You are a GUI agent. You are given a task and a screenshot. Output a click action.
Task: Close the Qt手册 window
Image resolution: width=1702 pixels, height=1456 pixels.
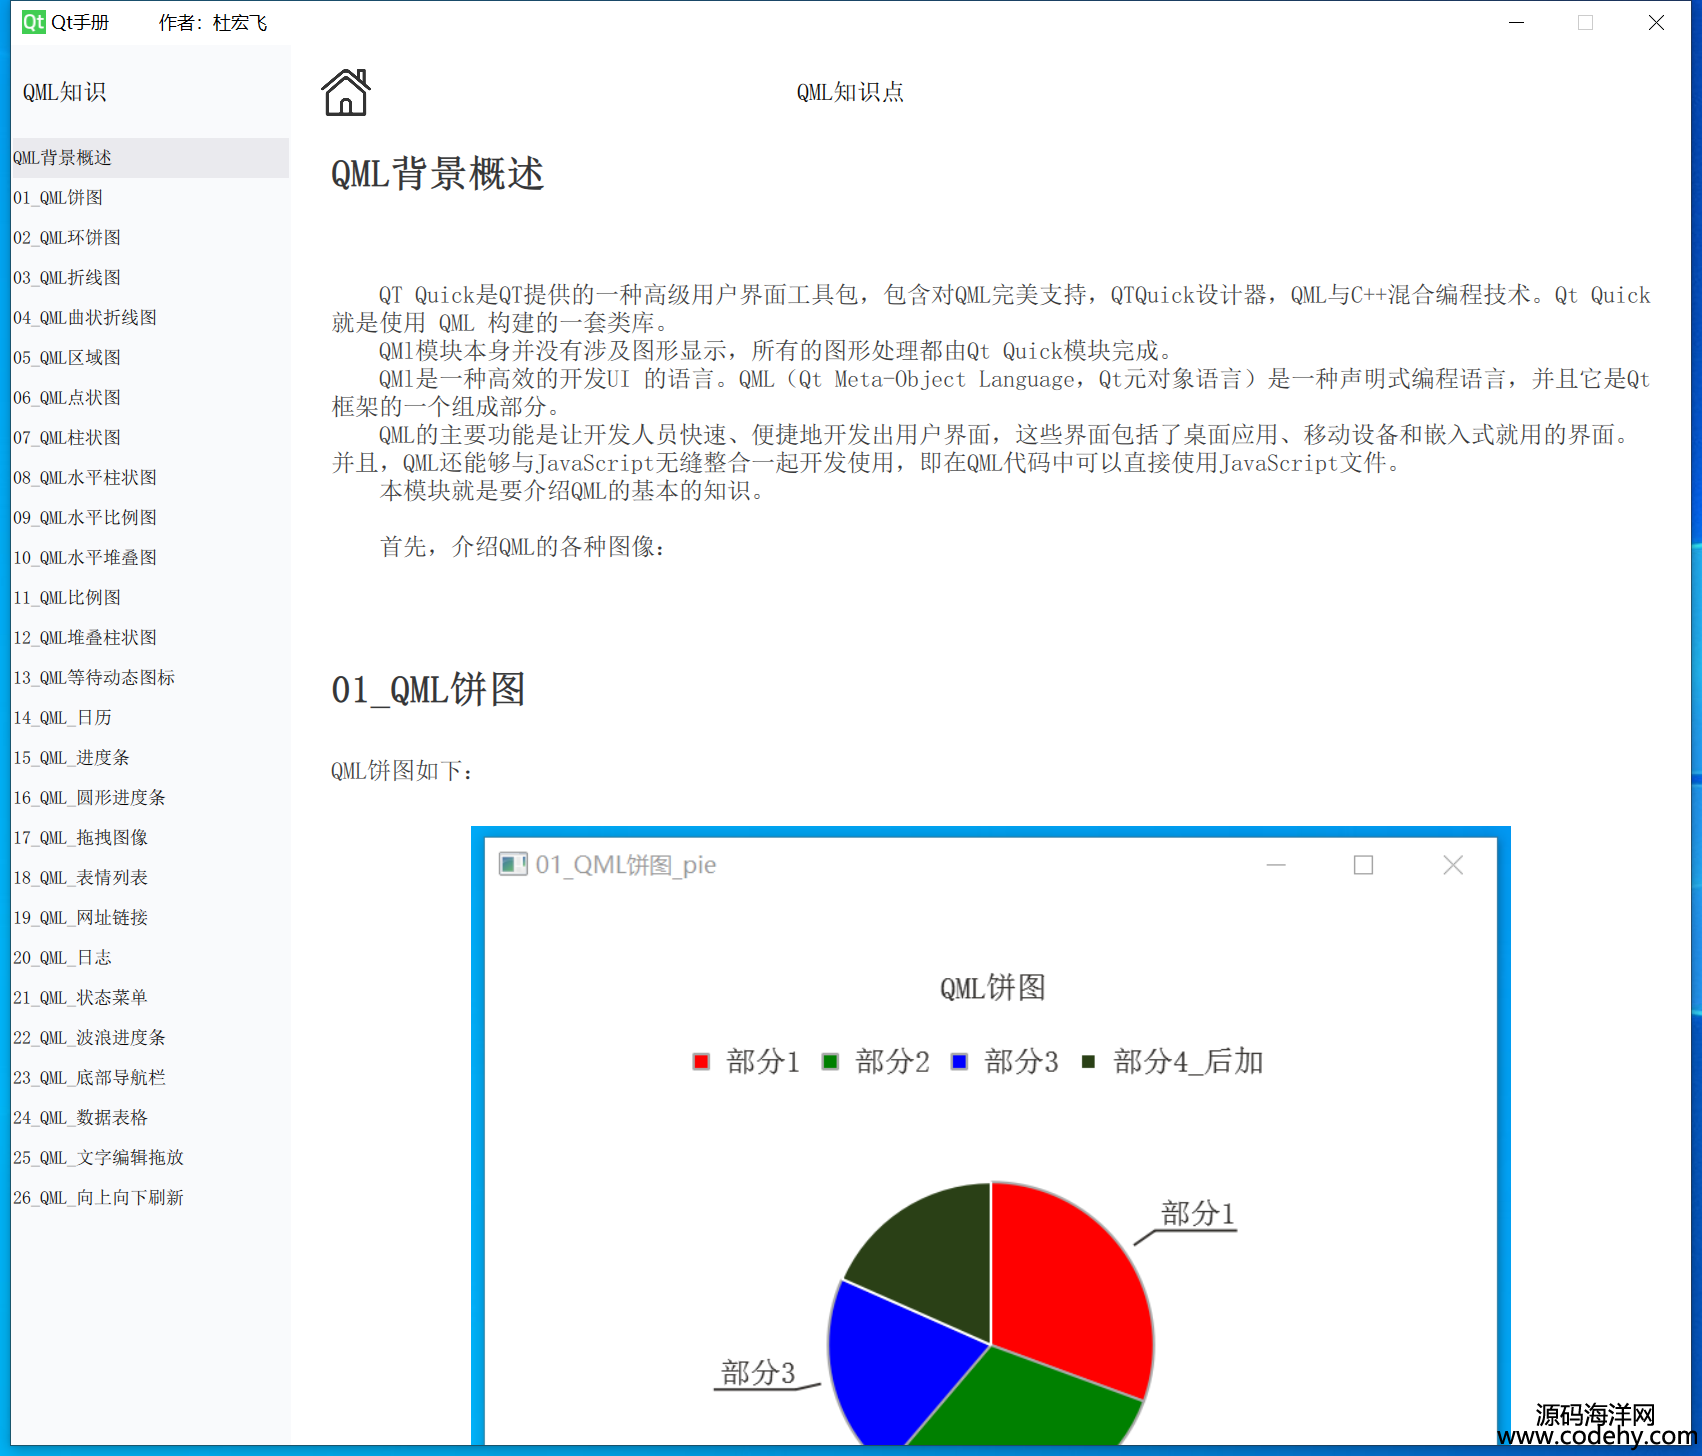(1656, 22)
